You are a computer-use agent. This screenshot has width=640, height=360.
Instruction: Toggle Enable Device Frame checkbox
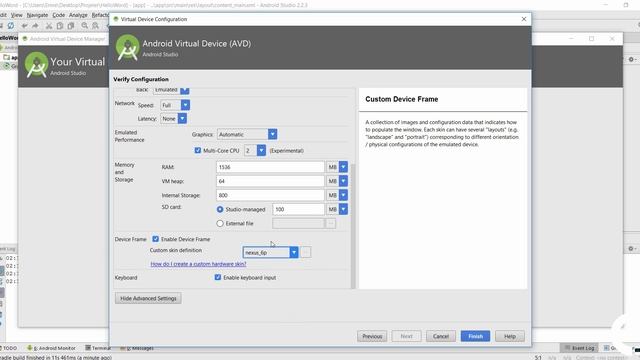click(x=156, y=239)
